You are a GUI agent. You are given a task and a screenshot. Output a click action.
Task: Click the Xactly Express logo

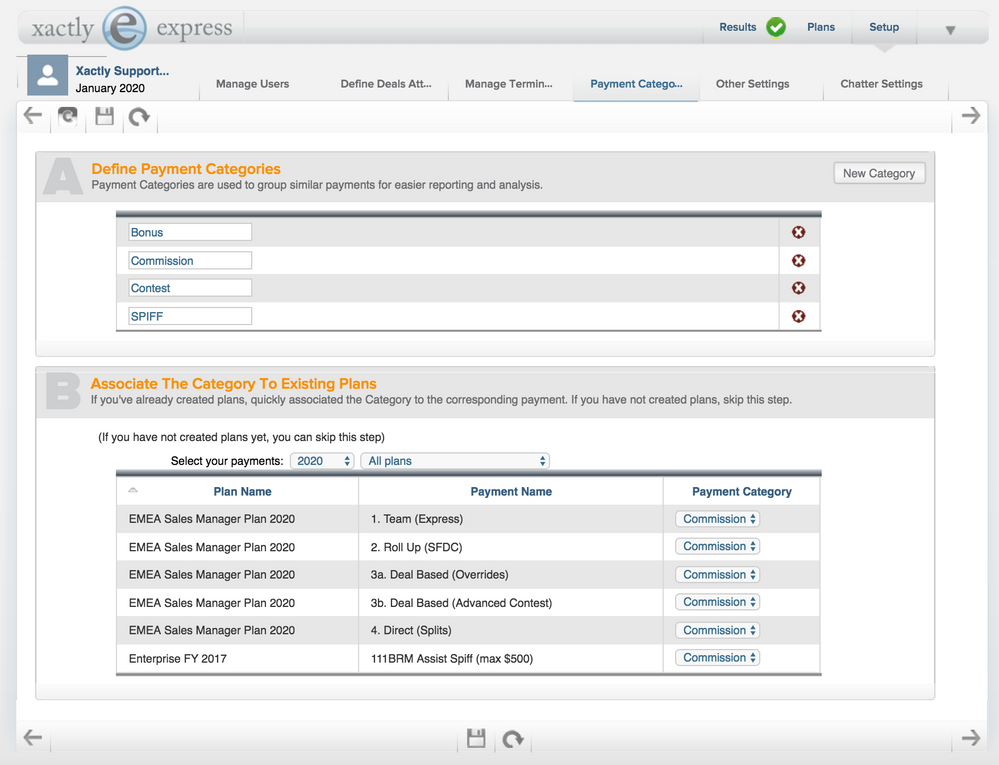(132, 28)
